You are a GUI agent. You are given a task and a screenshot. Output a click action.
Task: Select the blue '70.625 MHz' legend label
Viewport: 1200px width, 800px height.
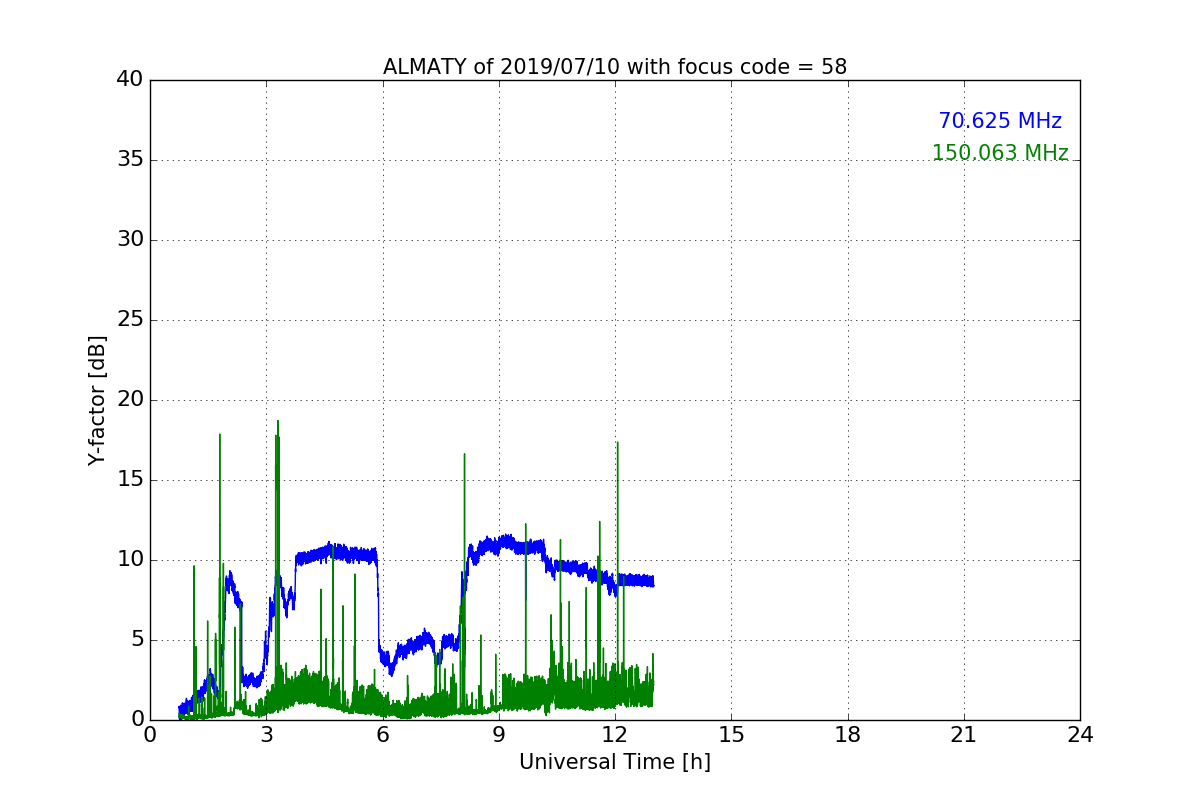click(1000, 121)
